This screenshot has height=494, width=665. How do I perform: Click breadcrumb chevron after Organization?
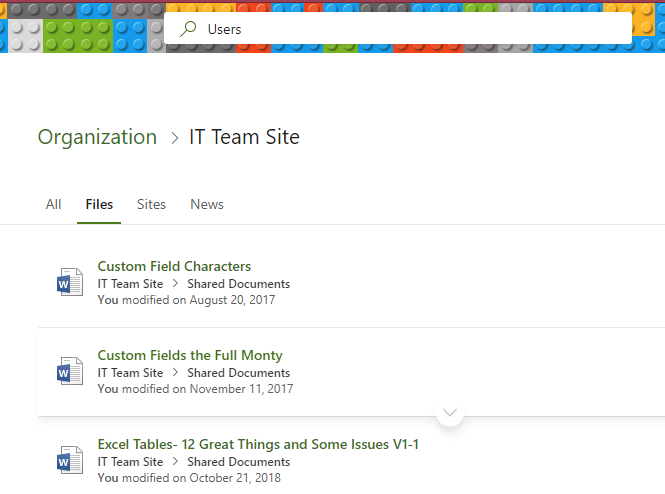174,138
